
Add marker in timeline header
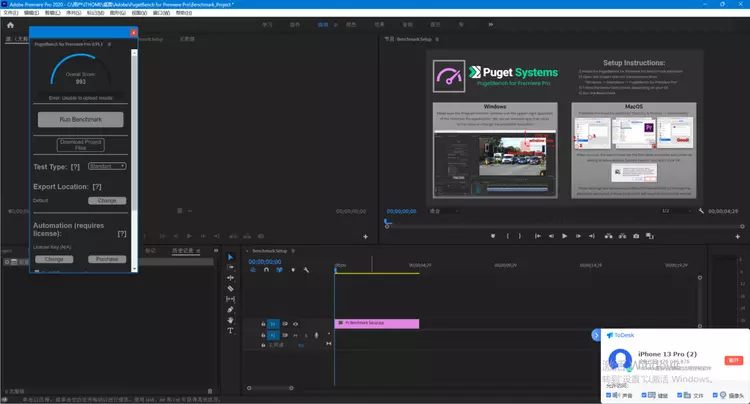click(293, 270)
